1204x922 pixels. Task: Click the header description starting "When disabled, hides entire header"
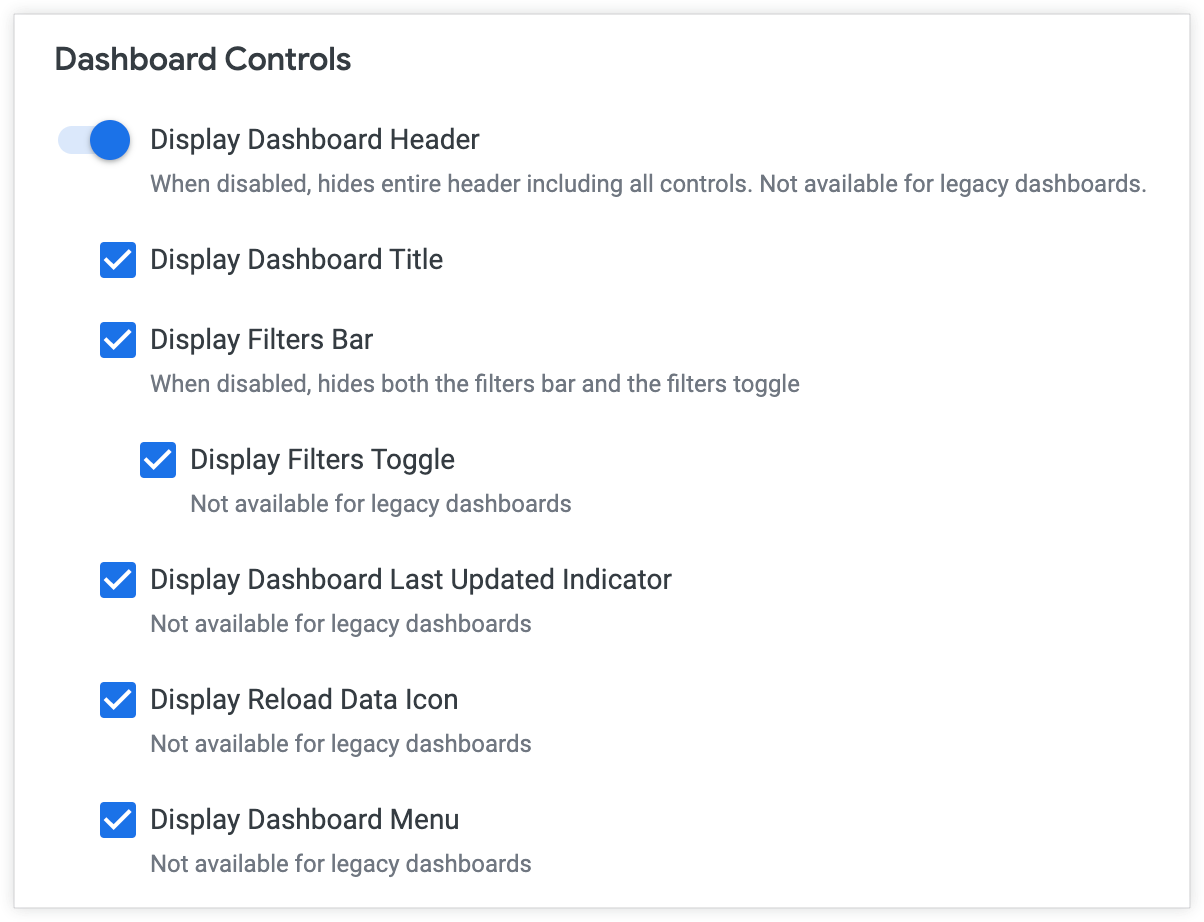(x=648, y=184)
